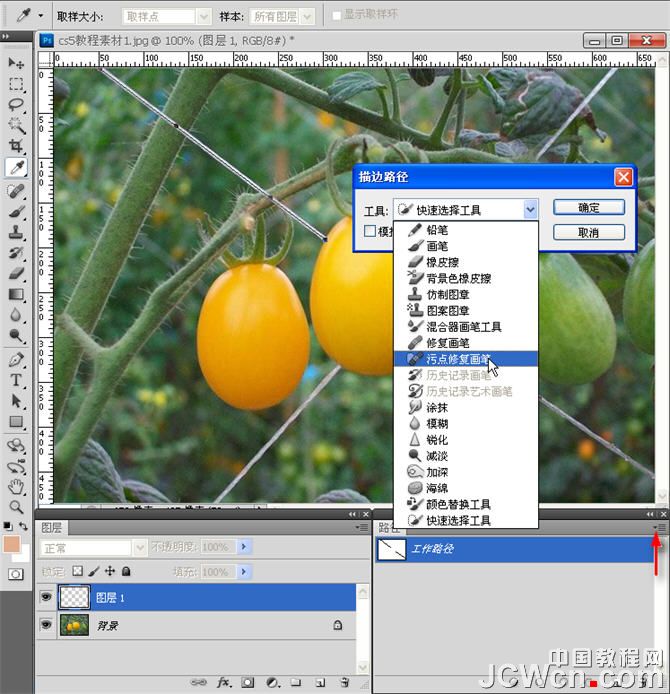Select the Quick Selection tool in toolbox

pos(16,125)
